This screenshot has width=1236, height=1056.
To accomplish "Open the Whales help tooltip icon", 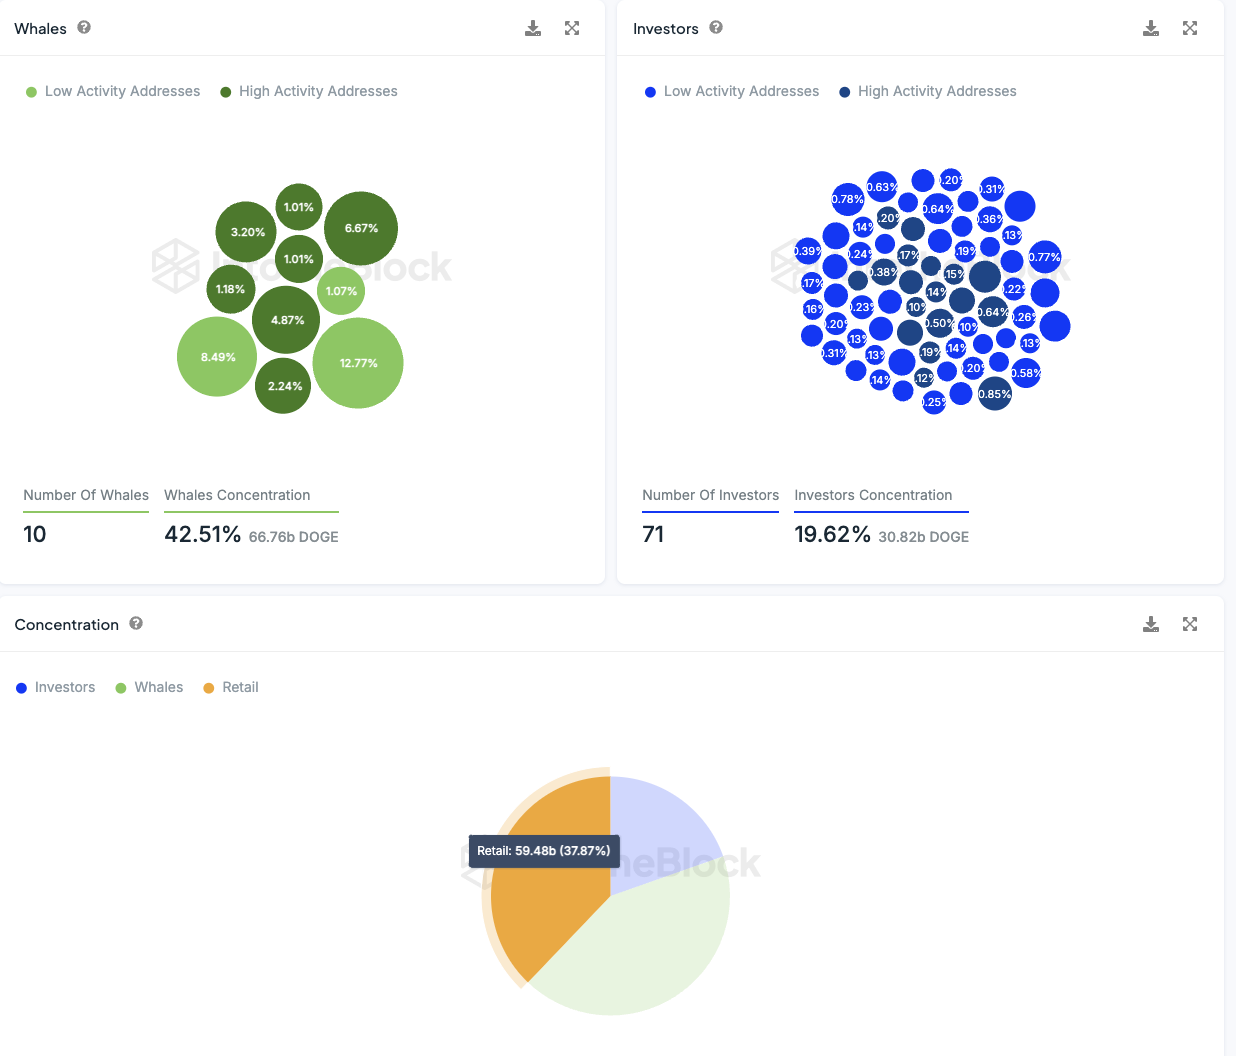I will 84,27.
